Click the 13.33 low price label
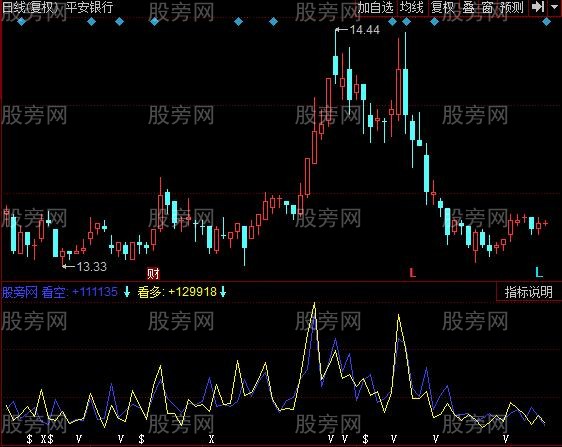 (92, 266)
